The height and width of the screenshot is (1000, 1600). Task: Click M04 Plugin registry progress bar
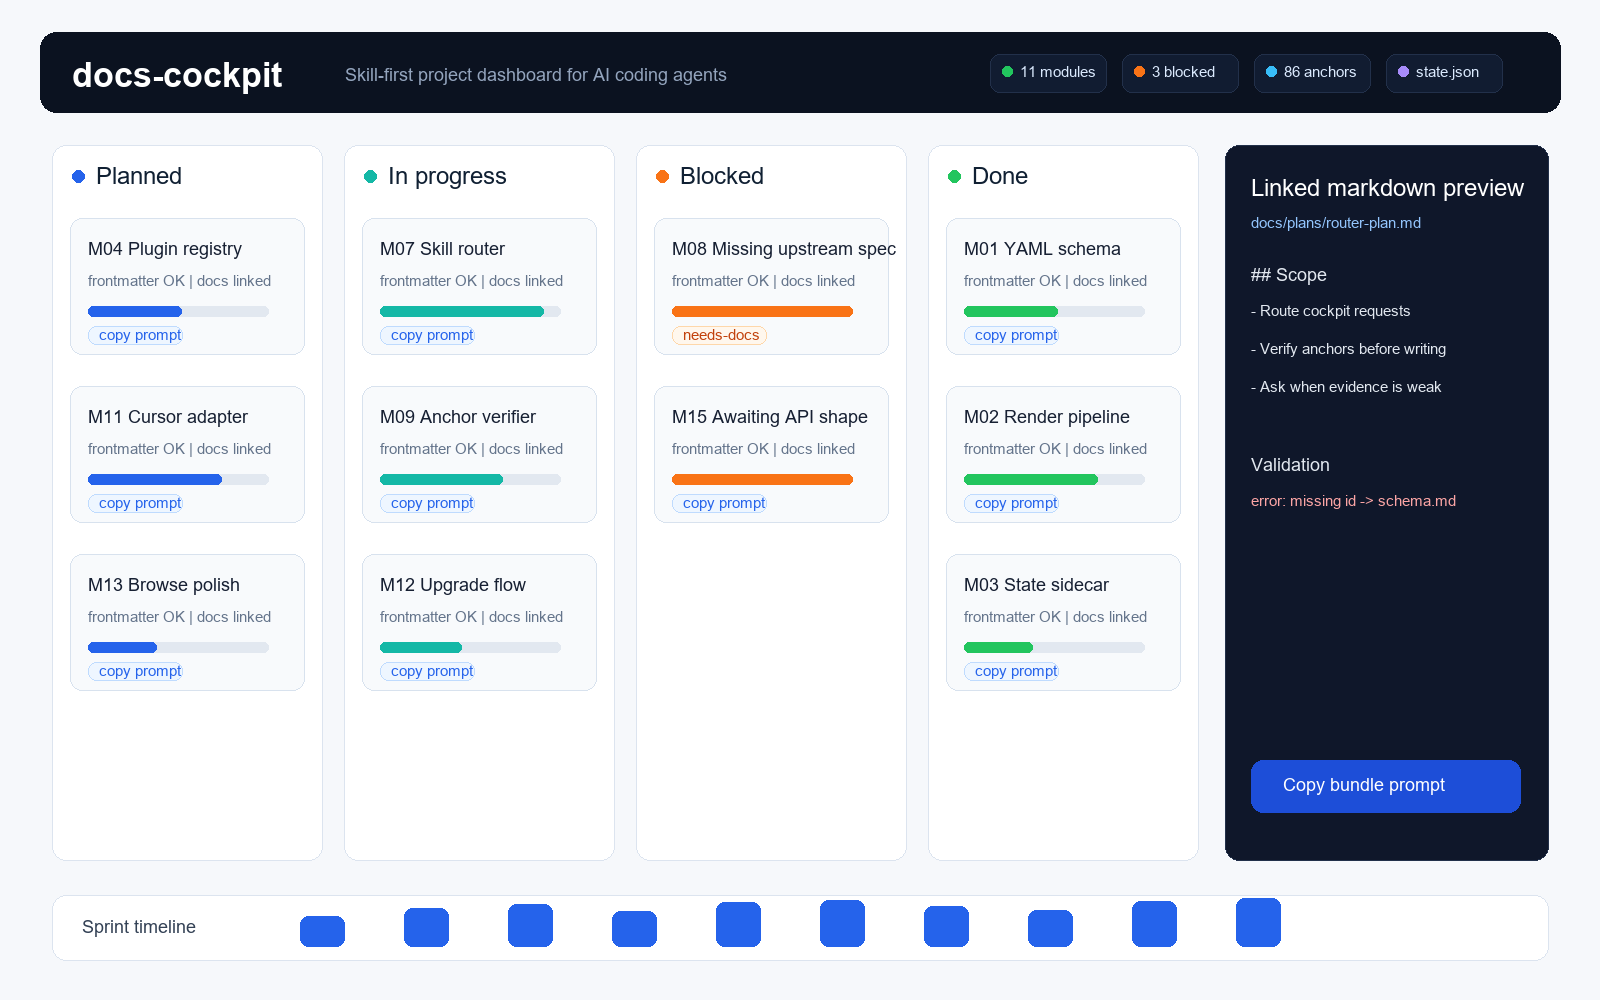pos(178,312)
